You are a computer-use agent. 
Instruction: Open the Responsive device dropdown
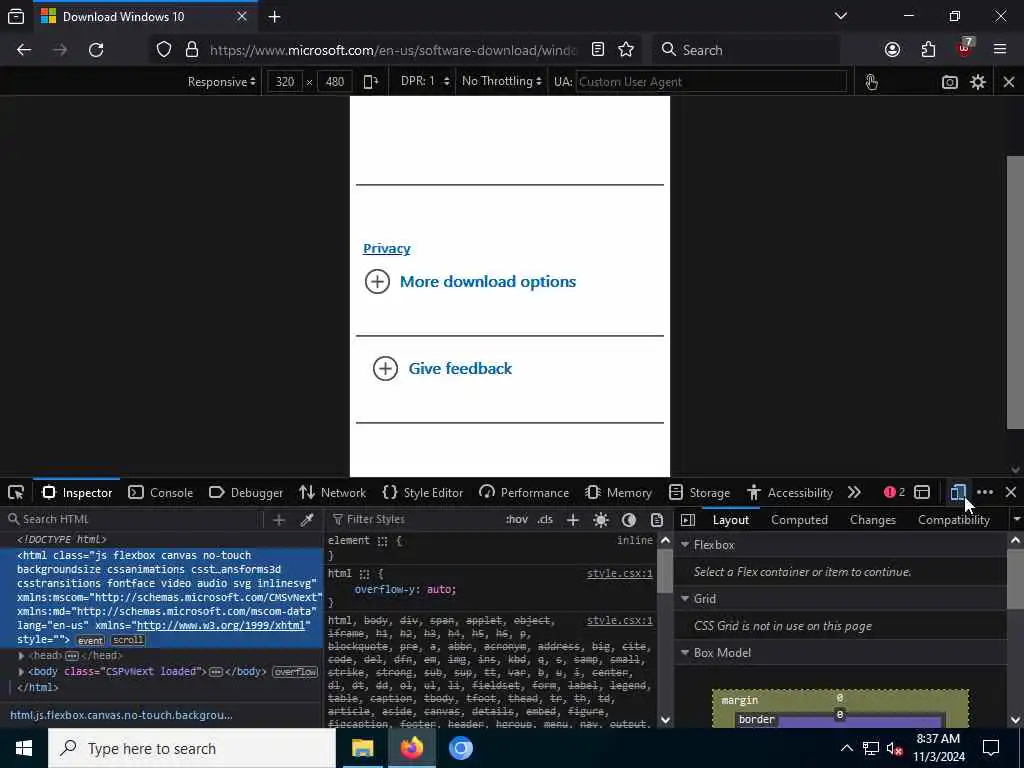pyautogui.click(x=221, y=82)
